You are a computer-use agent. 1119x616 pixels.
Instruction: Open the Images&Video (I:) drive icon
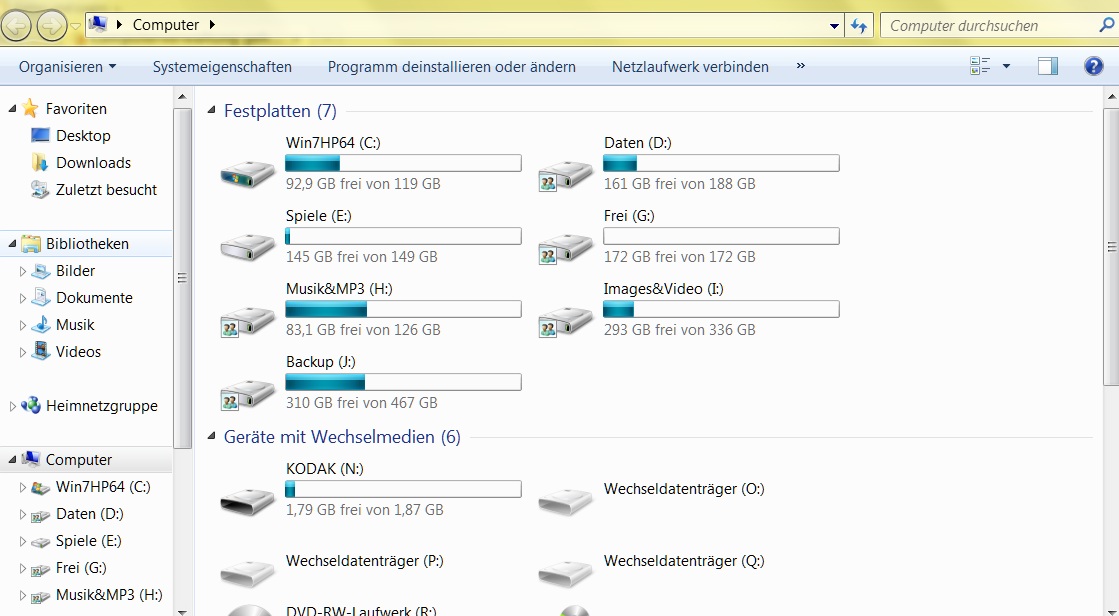566,320
